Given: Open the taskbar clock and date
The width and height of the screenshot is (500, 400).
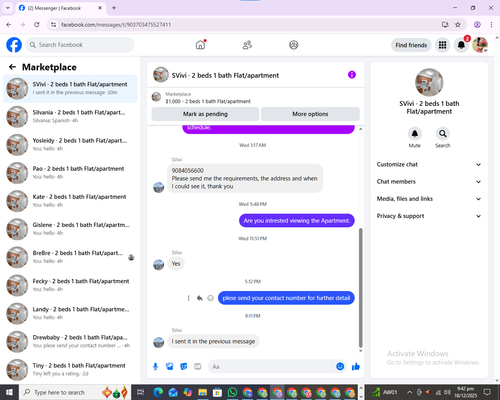Looking at the screenshot, I should click(465, 392).
